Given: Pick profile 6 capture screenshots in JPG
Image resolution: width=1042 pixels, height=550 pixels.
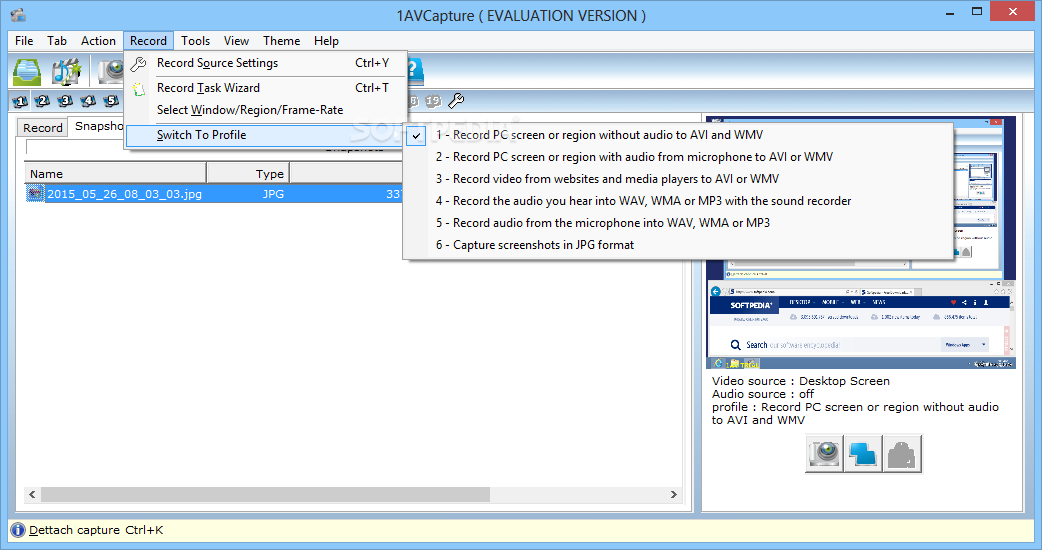Looking at the screenshot, I should tap(678, 244).
